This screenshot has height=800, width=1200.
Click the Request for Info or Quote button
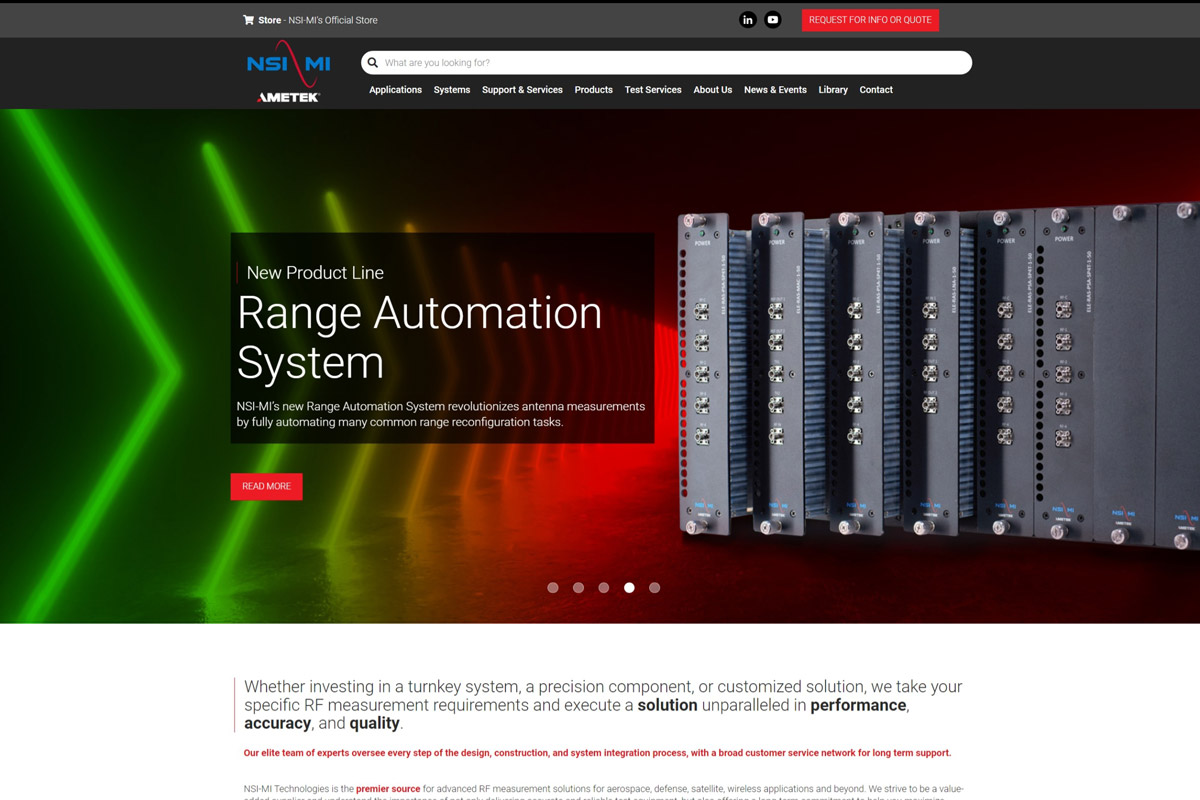point(870,20)
